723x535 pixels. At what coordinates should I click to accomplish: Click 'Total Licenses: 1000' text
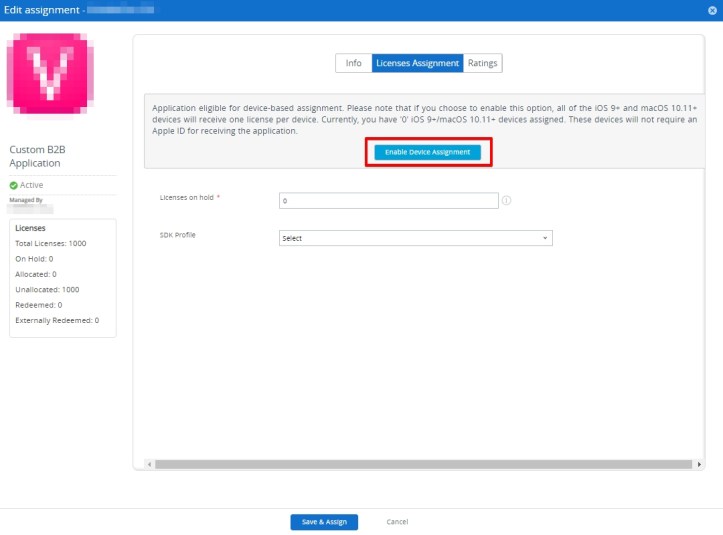[51, 243]
